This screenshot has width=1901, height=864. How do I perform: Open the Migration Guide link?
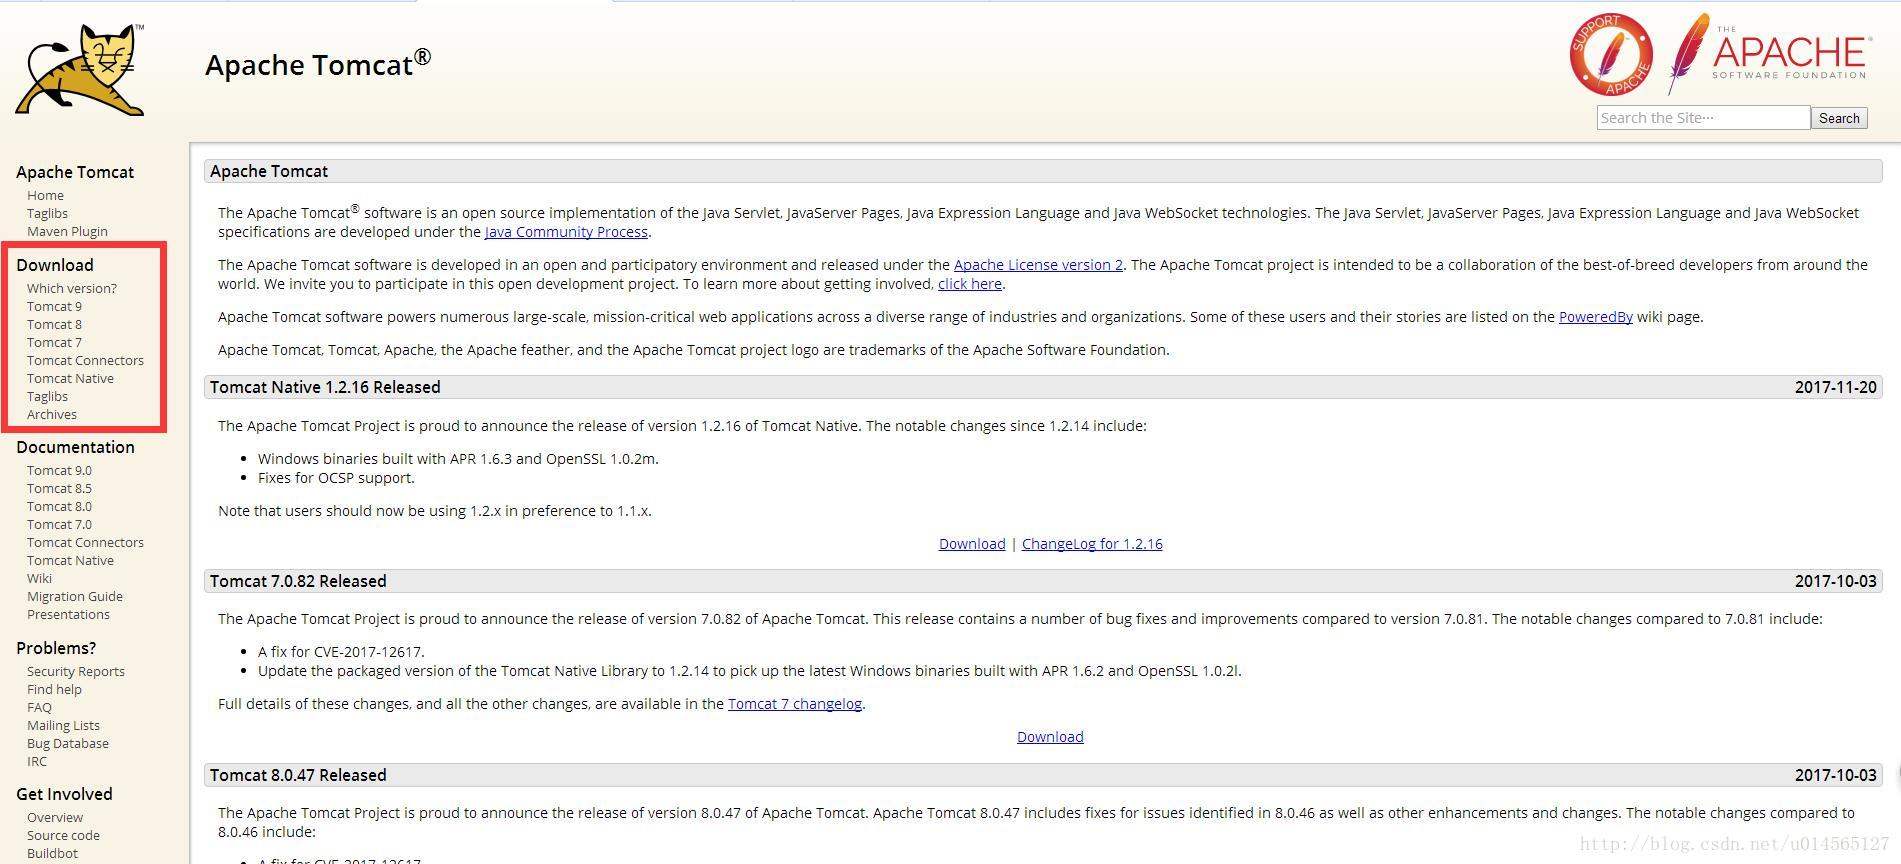tap(75, 596)
